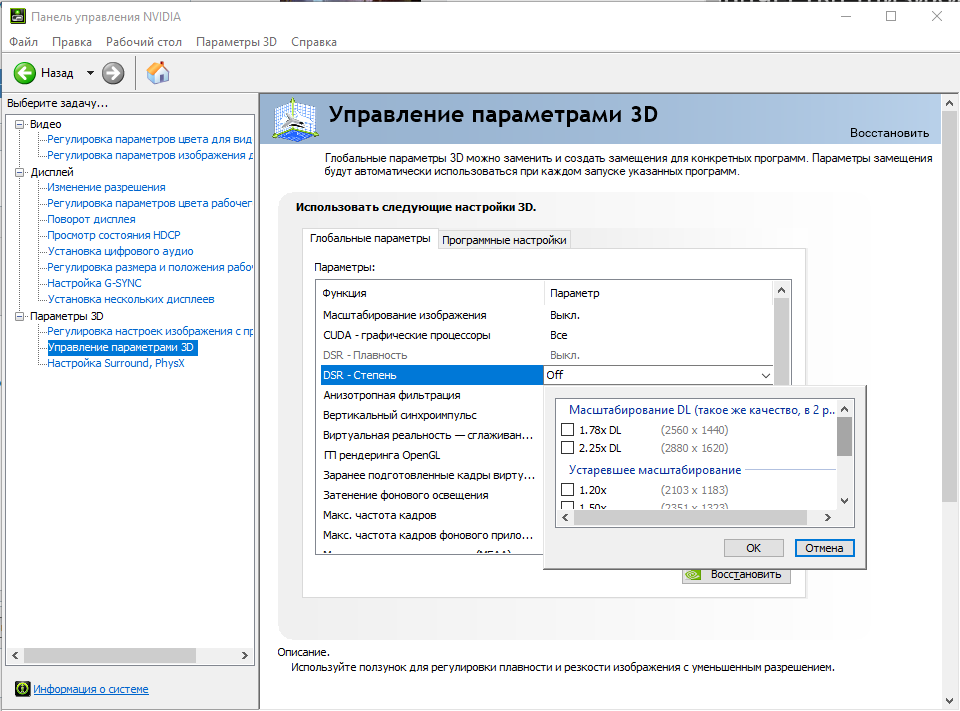Open the Home icon in toolbar
This screenshot has height=711, width=960.
pyautogui.click(x=158, y=73)
